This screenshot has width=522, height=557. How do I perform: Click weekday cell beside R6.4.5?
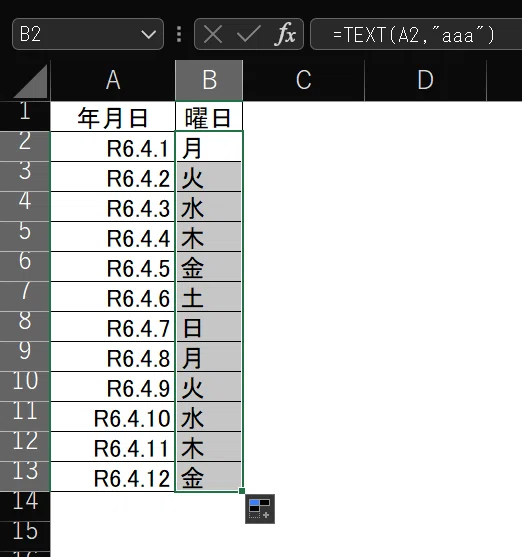[x=209, y=266]
